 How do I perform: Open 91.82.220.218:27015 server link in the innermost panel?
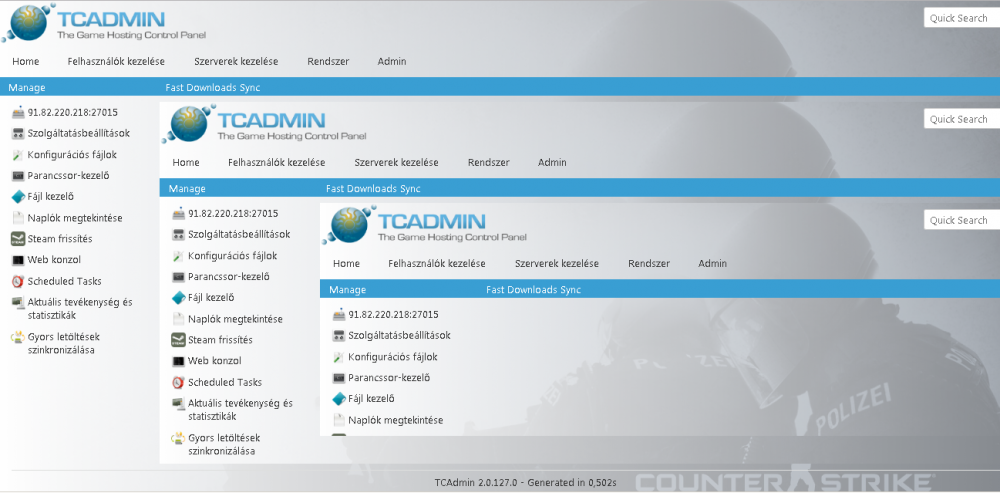393,315
